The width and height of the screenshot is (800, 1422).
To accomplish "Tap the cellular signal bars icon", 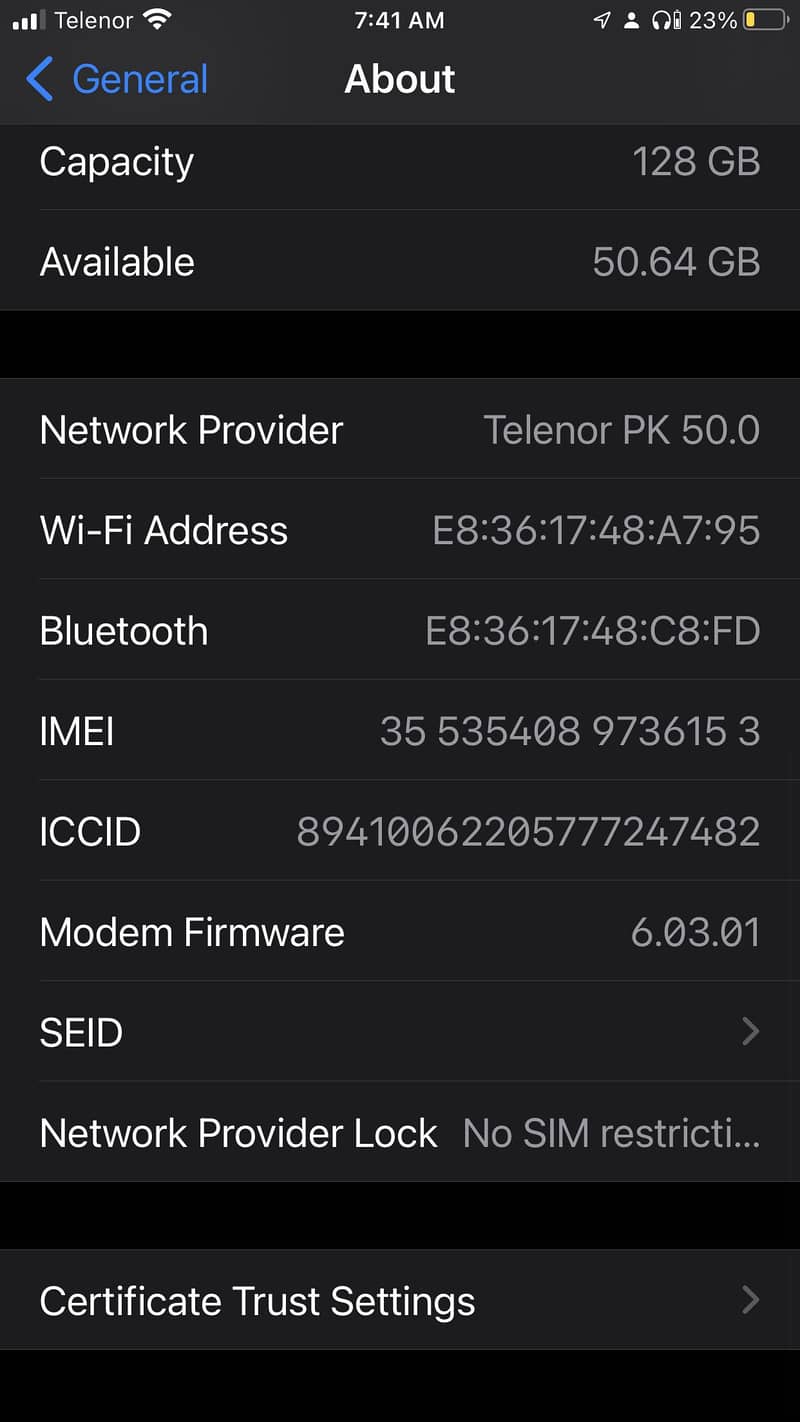I will point(28,20).
